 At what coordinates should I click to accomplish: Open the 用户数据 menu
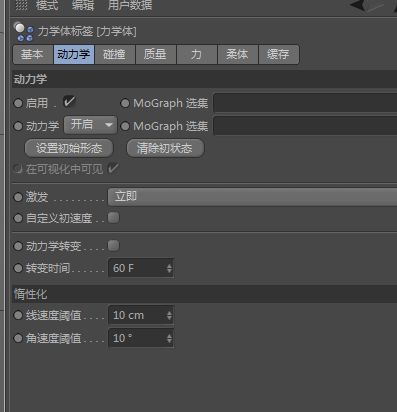130,5
